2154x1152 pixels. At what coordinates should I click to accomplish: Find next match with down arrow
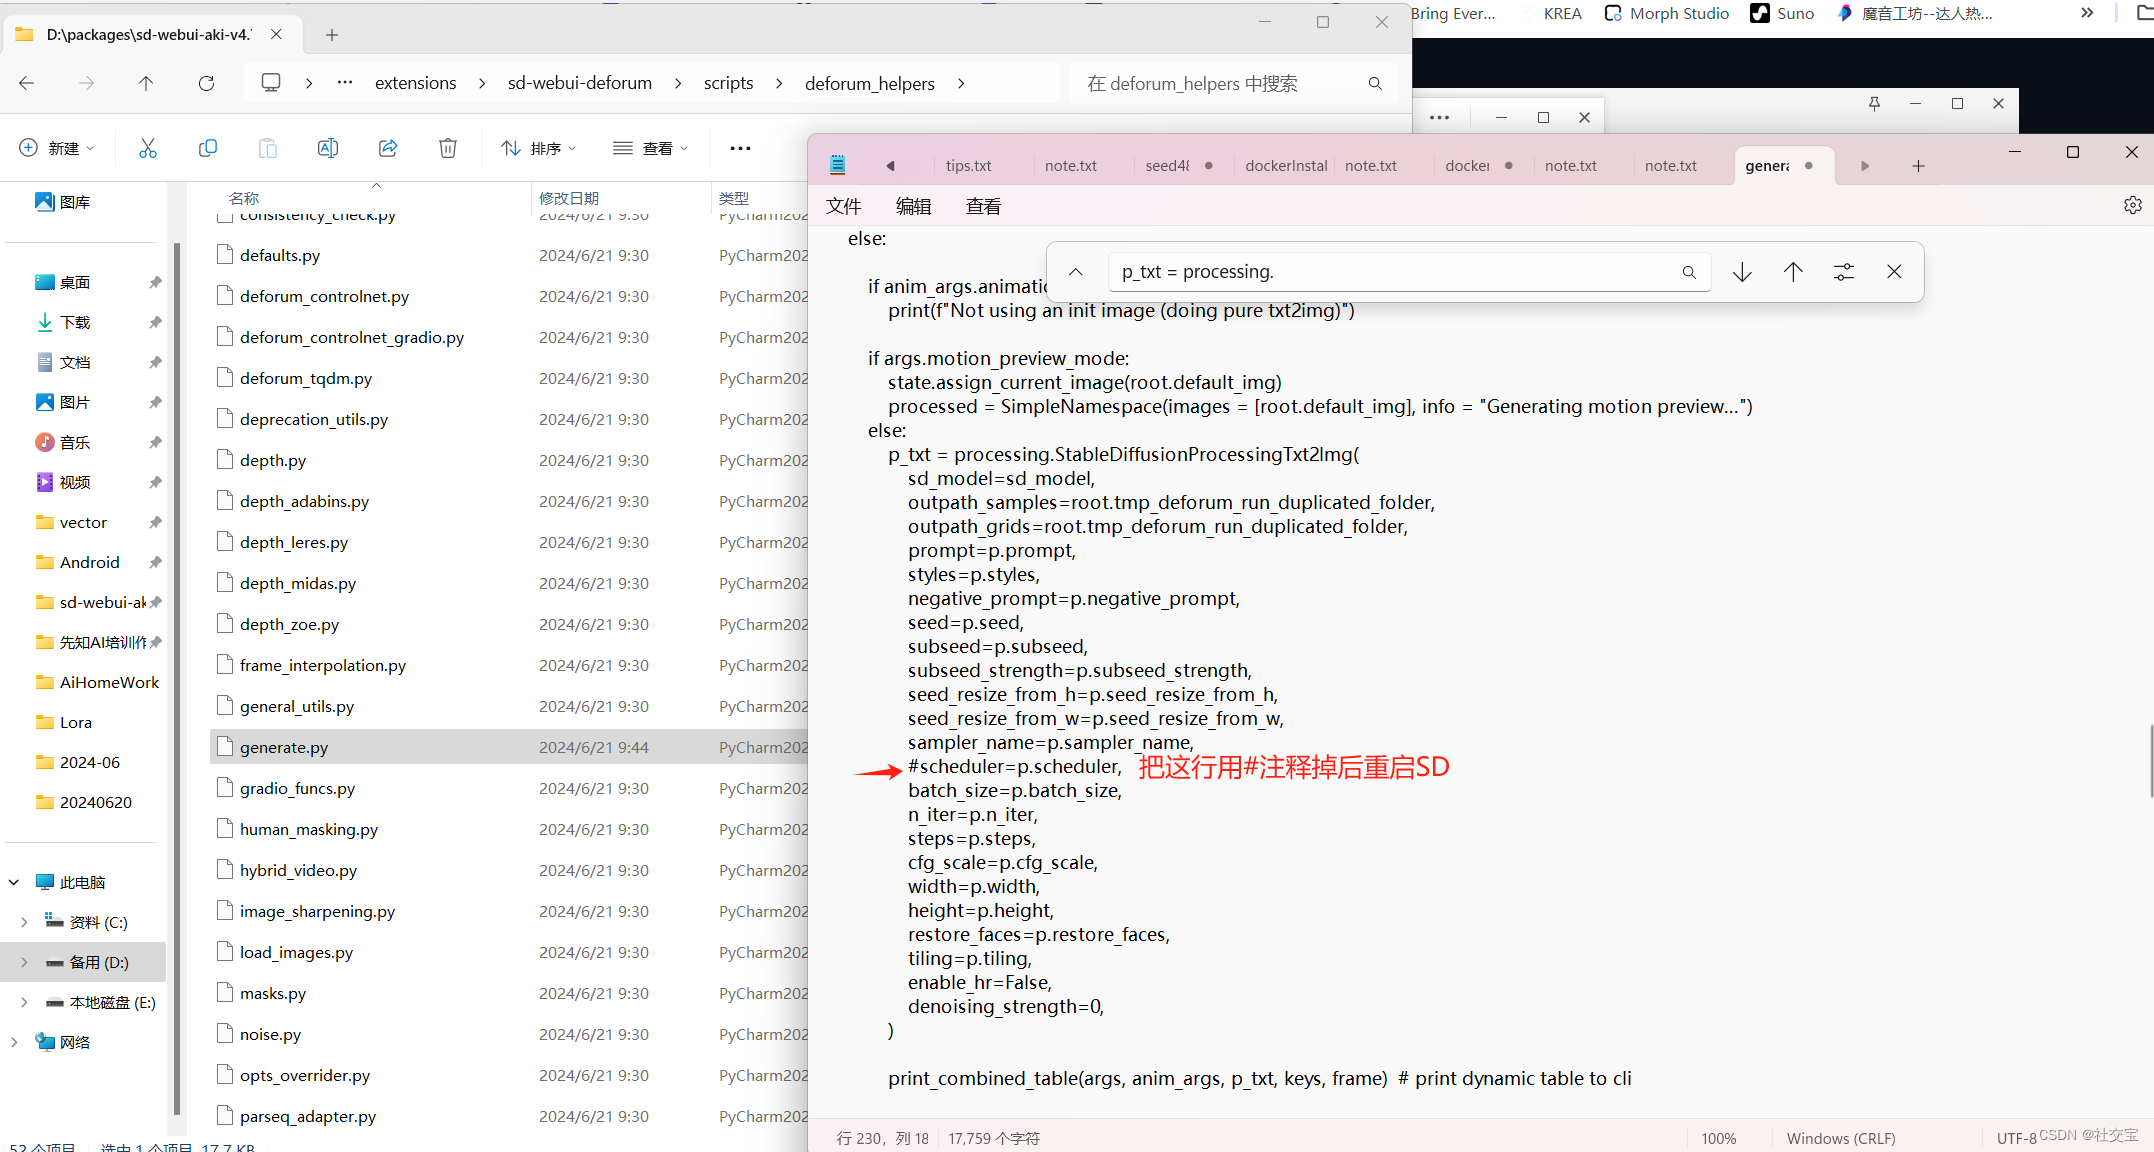[1742, 272]
